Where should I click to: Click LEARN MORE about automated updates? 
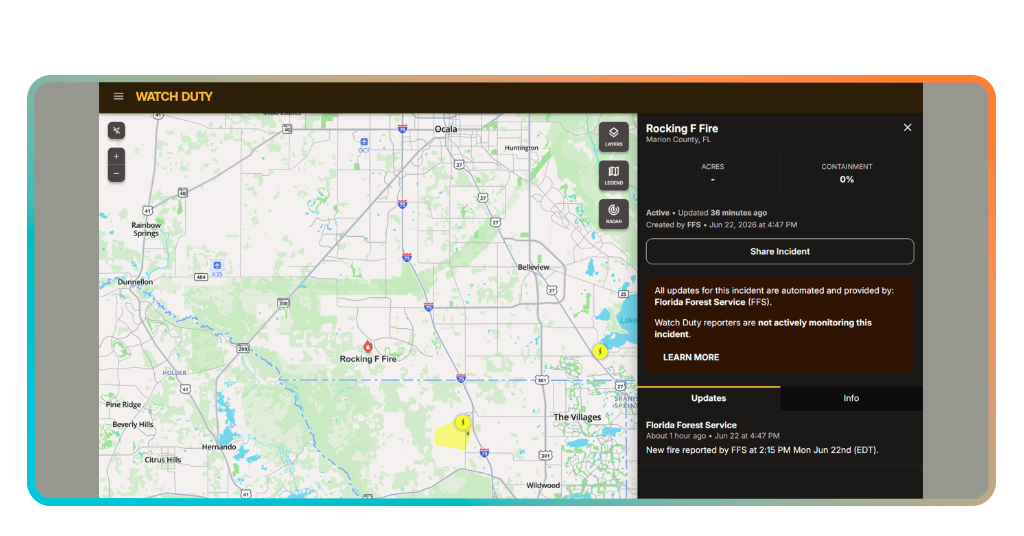691,357
